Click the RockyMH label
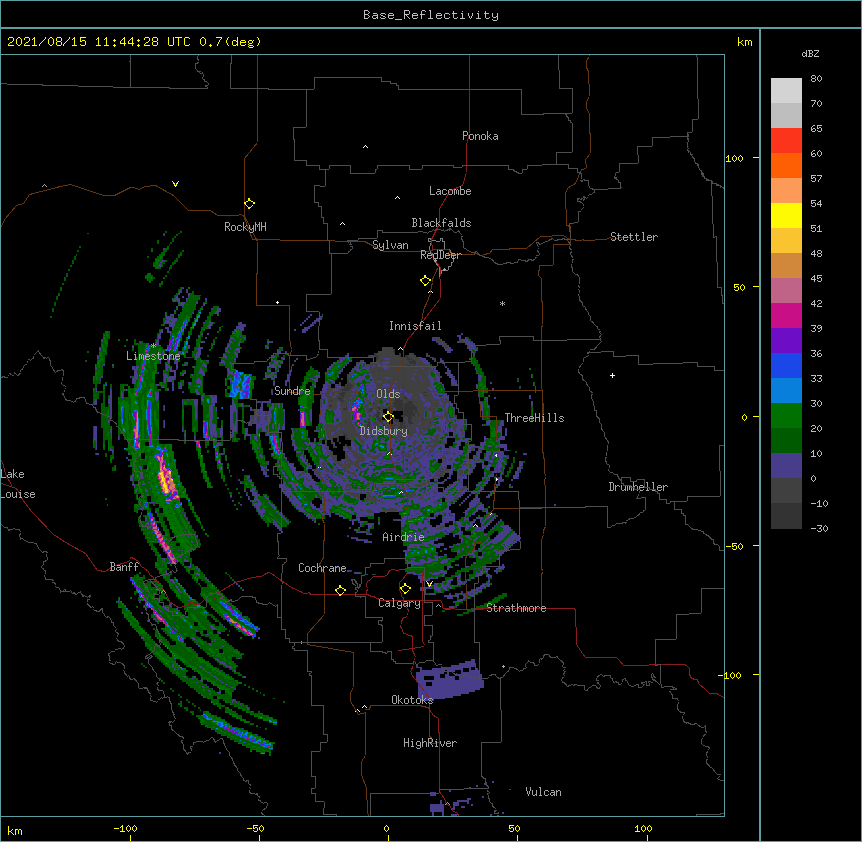Image resolution: width=862 pixels, height=842 pixels. tap(245, 227)
